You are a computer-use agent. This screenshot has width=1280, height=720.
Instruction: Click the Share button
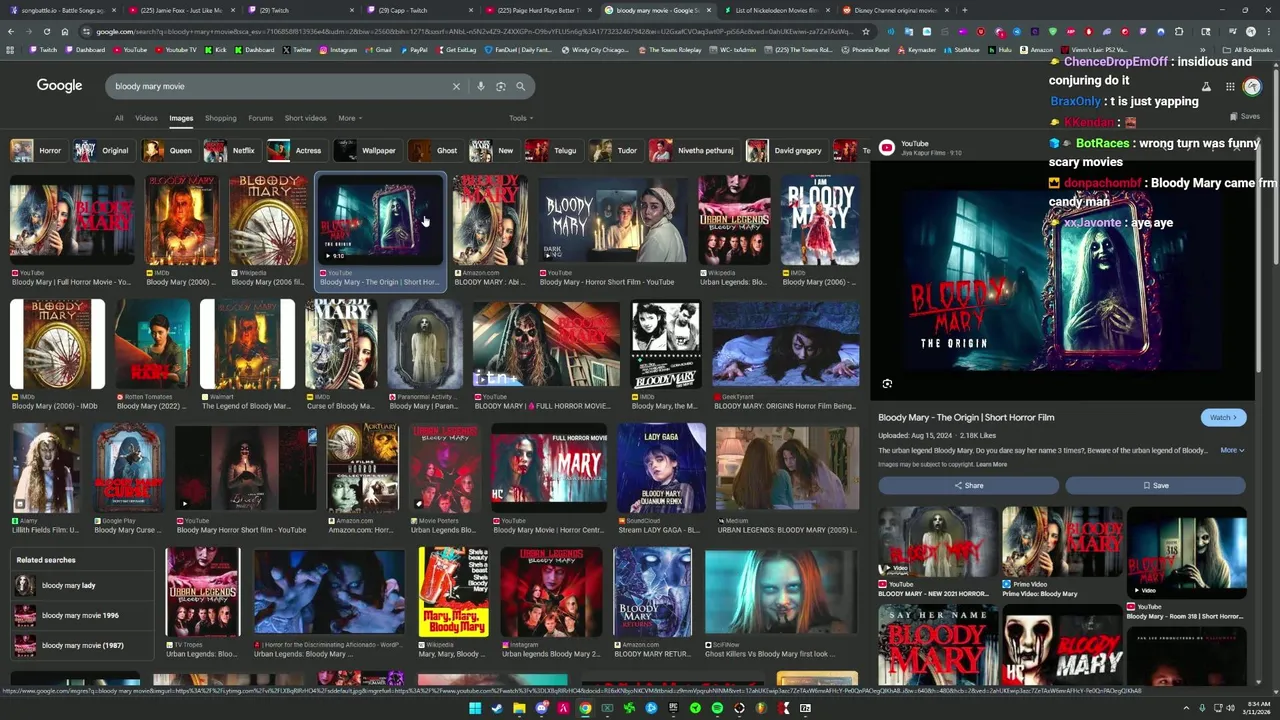point(968,485)
